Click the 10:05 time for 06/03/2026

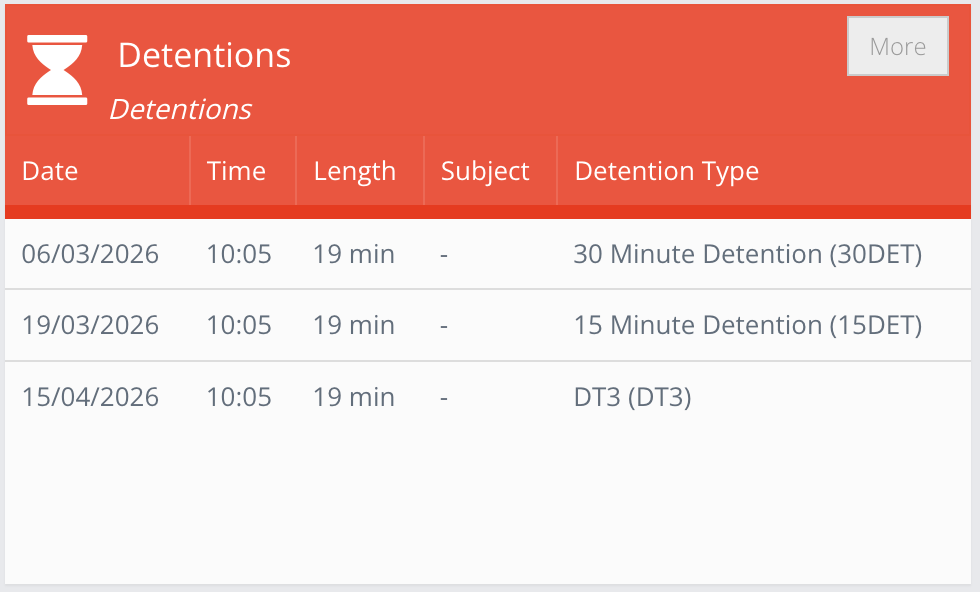coord(239,254)
